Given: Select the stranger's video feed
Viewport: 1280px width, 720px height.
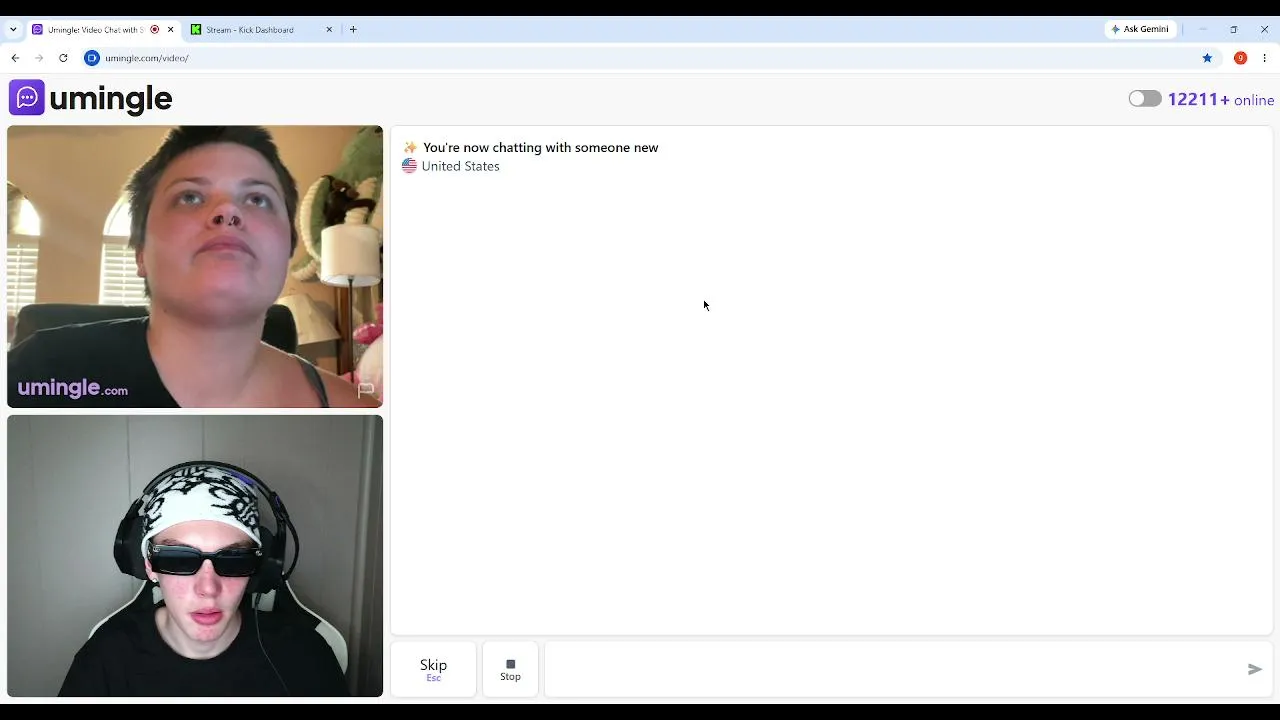Looking at the screenshot, I should tap(195, 267).
